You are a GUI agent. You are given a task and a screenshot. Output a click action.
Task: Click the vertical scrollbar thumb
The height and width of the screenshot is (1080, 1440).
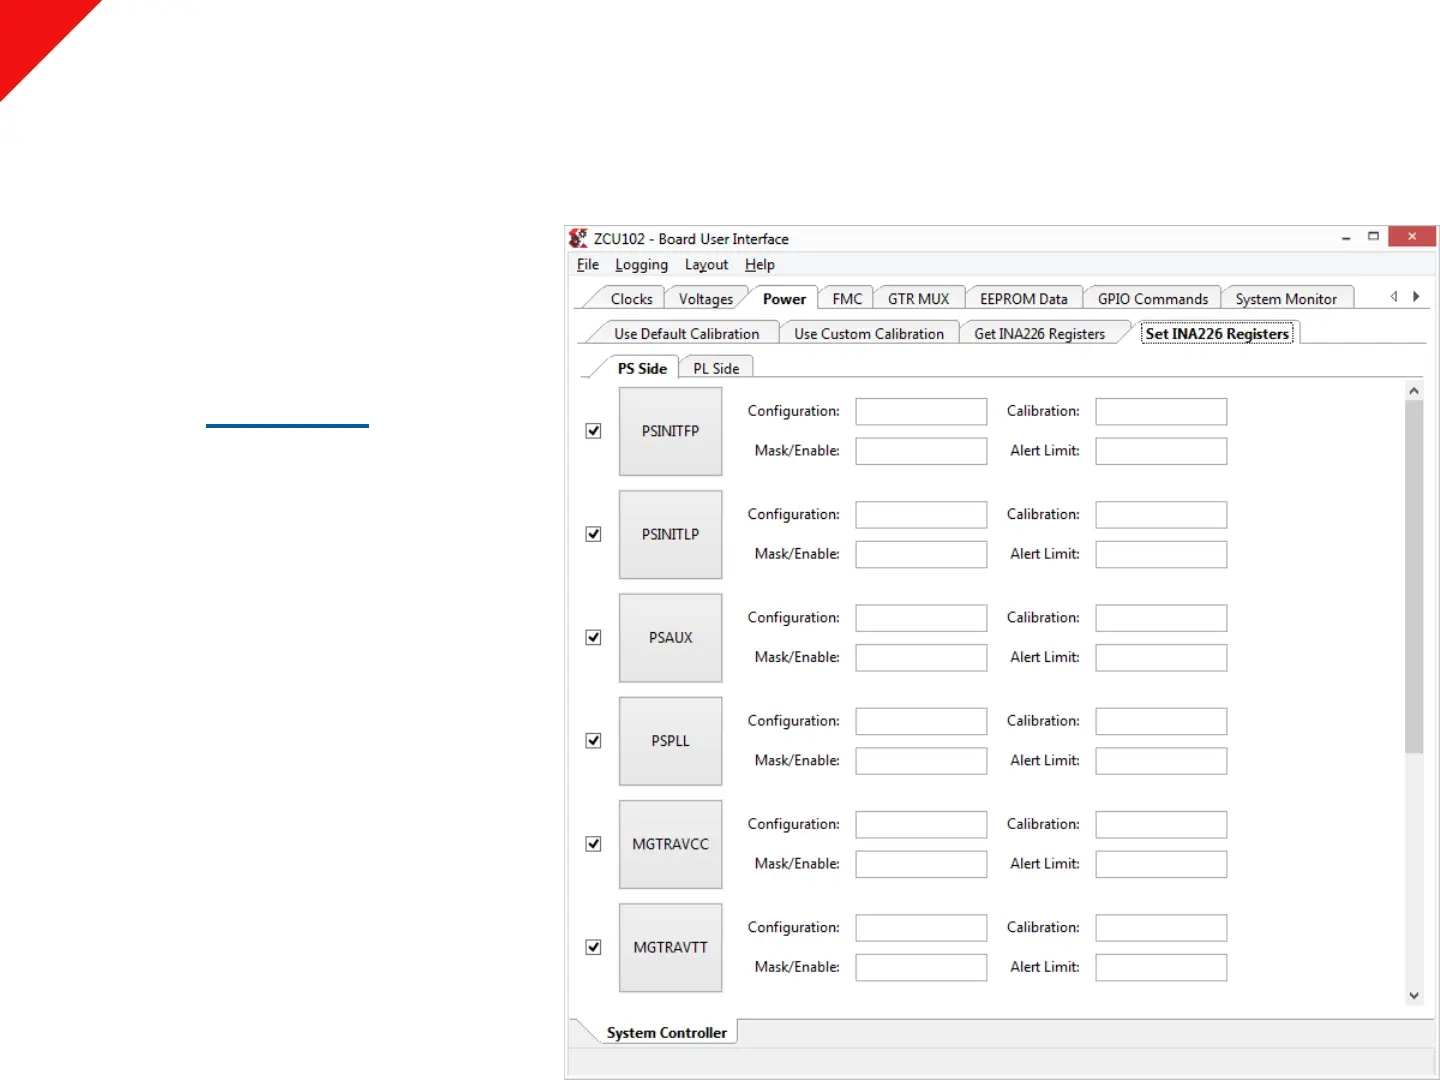pyautogui.click(x=1414, y=577)
